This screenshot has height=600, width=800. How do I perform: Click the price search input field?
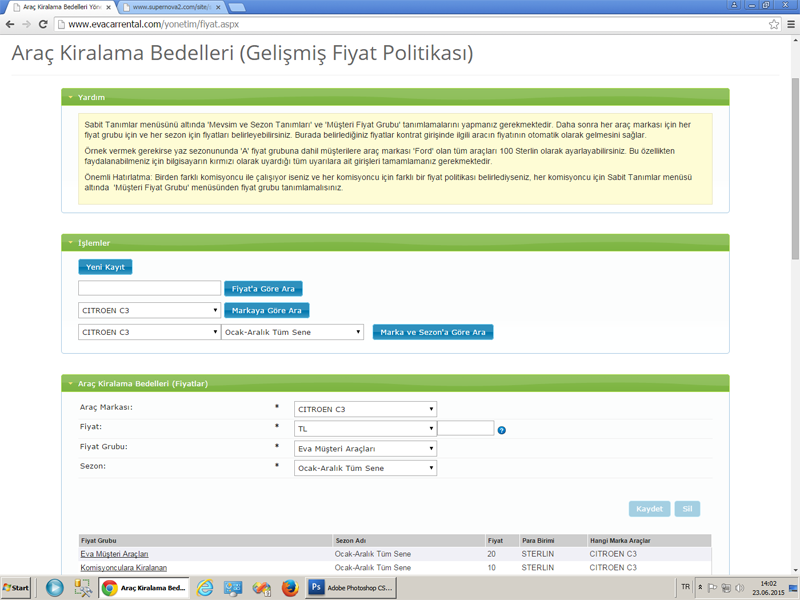point(149,288)
